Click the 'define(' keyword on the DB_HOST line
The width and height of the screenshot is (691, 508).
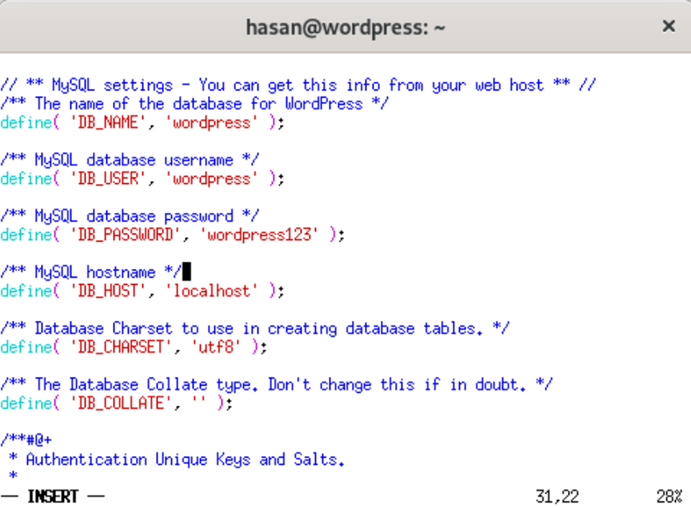(x=30, y=291)
